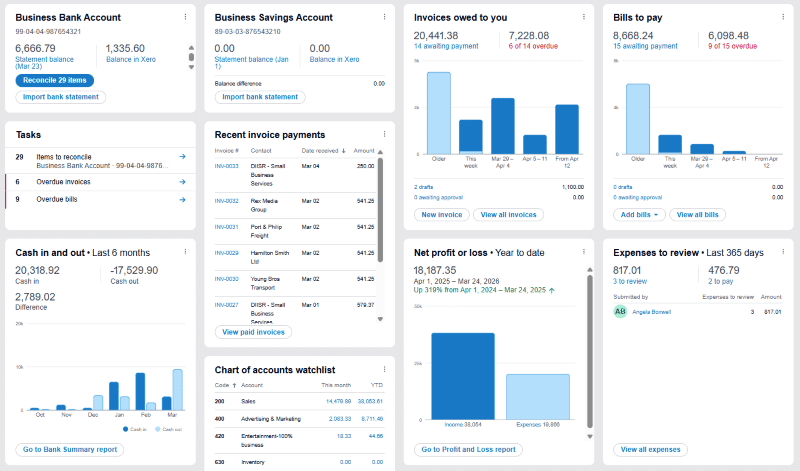Open Cash in and out options menu
800x471 pixels.
pyautogui.click(x=185, y=252)
